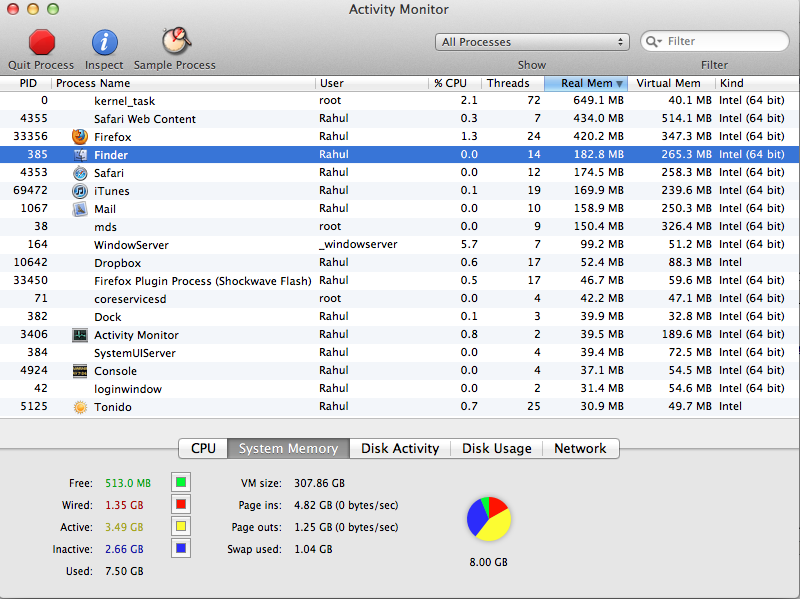Image resolution: width=800 pixels, height=599 pixels.
Task: Click the memory usage pie chart
Action: point(489,519)
